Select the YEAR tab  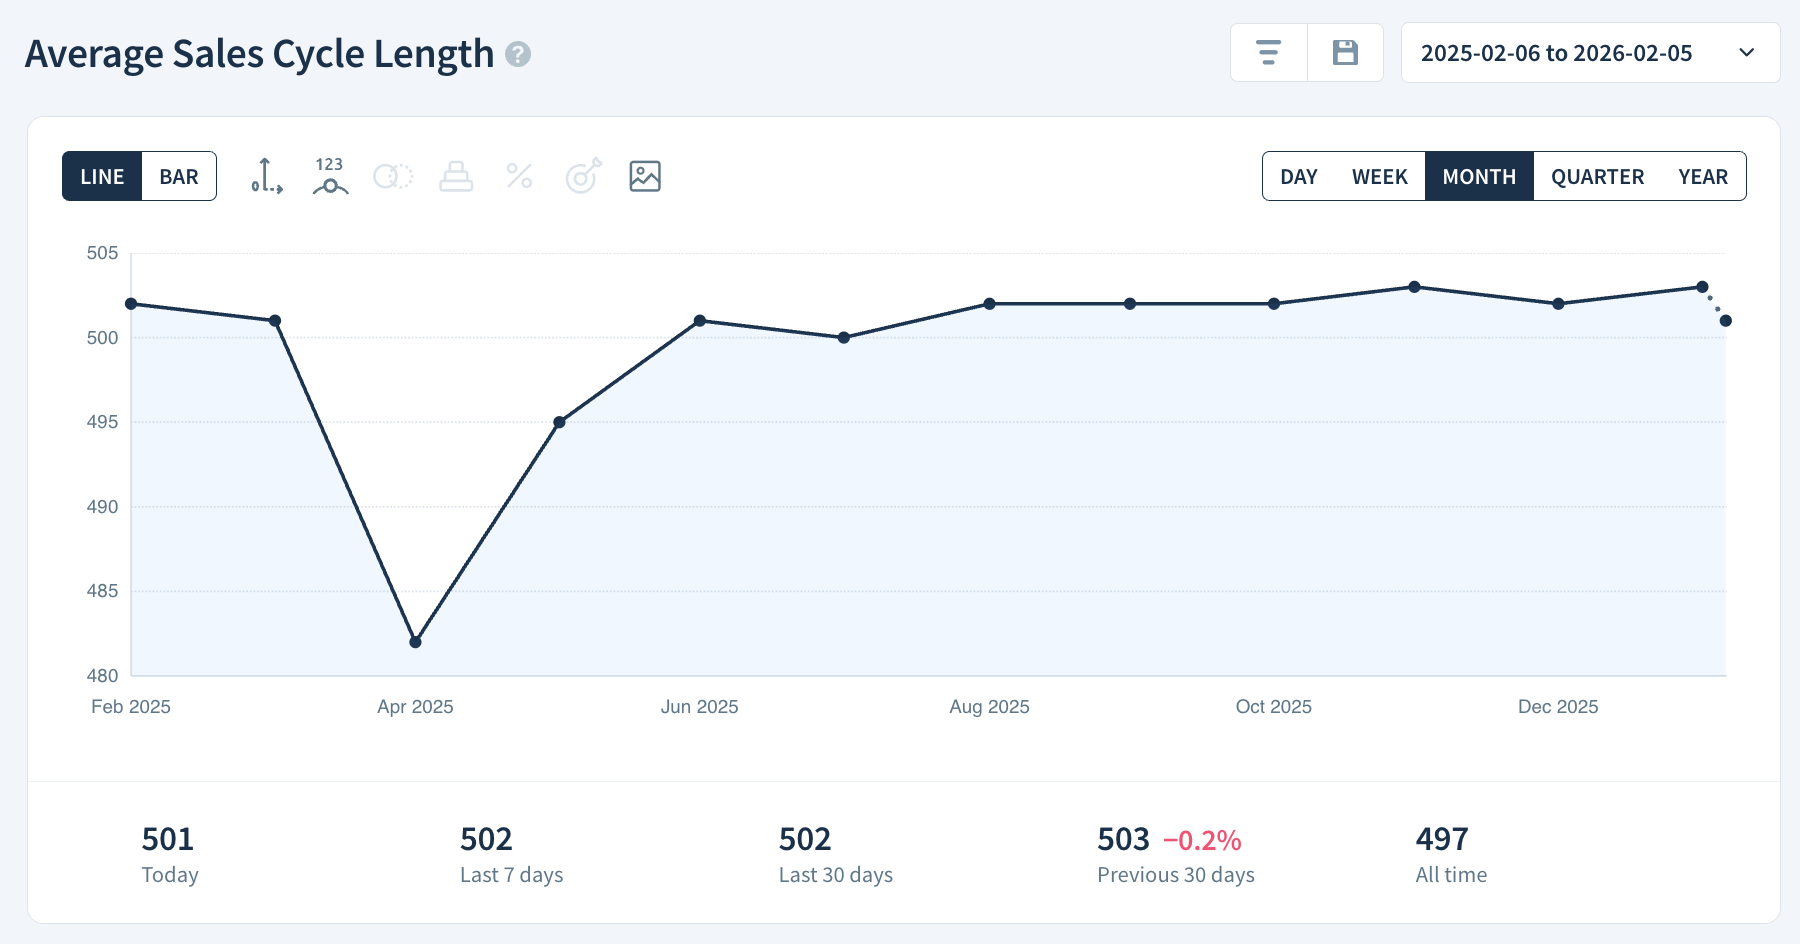coord(1703,176)
